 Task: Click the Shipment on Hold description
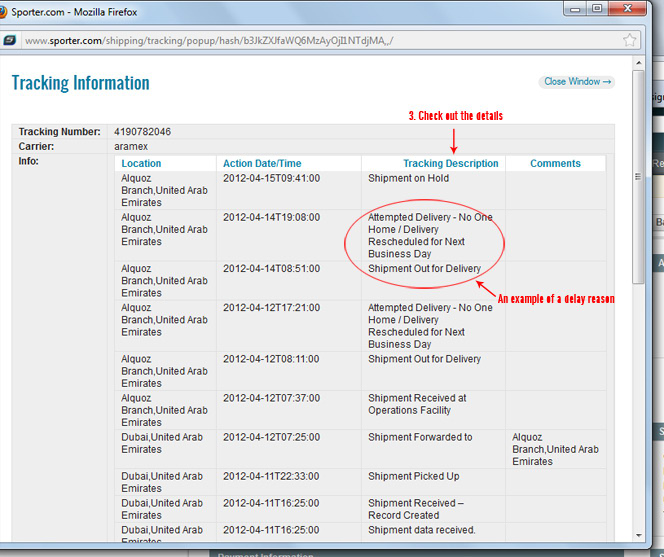(408, 178)
